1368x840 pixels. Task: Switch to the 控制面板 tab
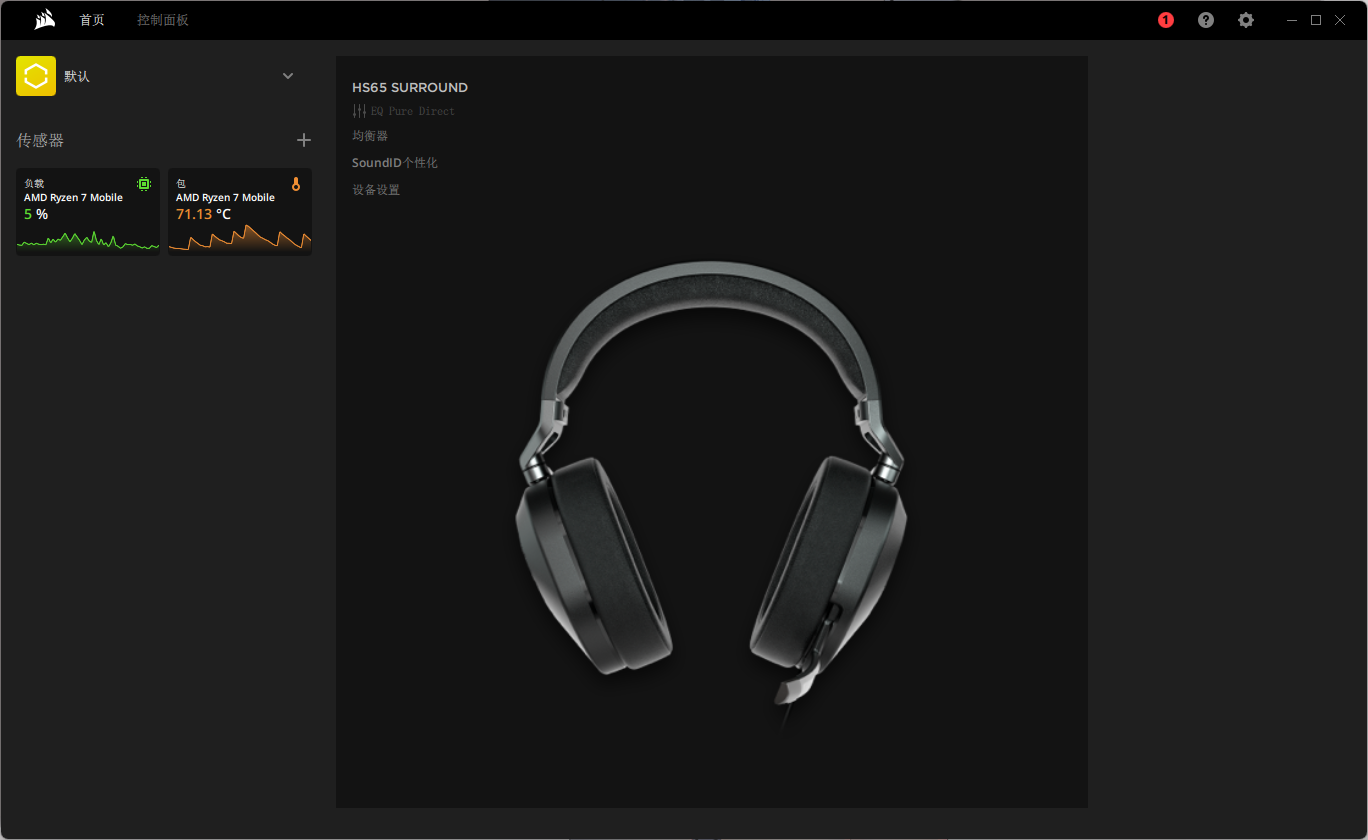[163, 20]
